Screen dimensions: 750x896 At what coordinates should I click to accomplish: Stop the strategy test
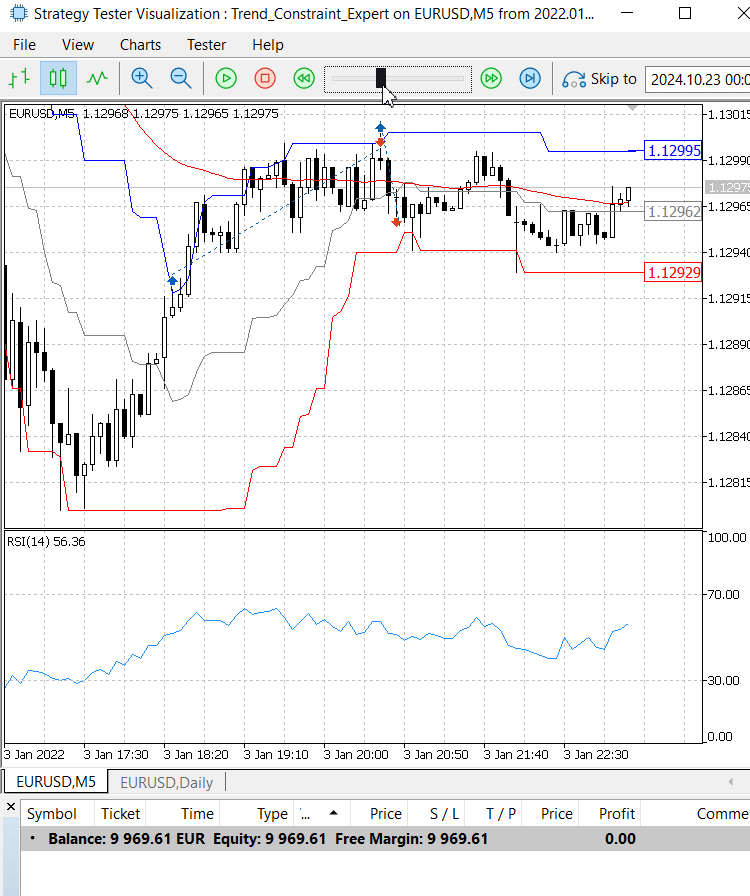265,78
